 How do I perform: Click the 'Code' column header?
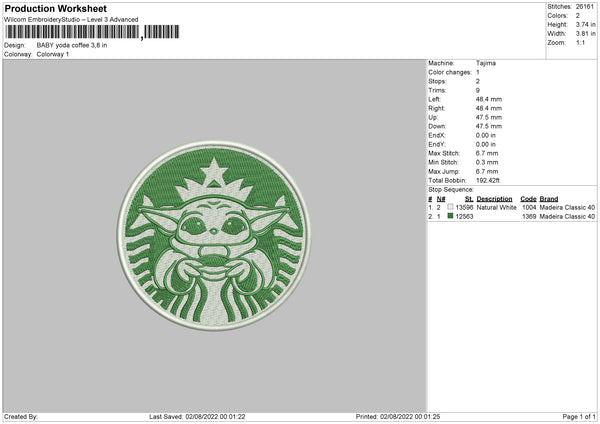pyautogui.click(x=528, y=199)
